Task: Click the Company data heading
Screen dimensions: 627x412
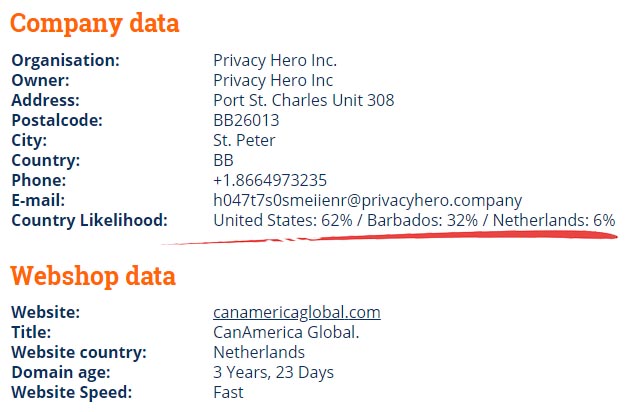Action: coord(95,23)
